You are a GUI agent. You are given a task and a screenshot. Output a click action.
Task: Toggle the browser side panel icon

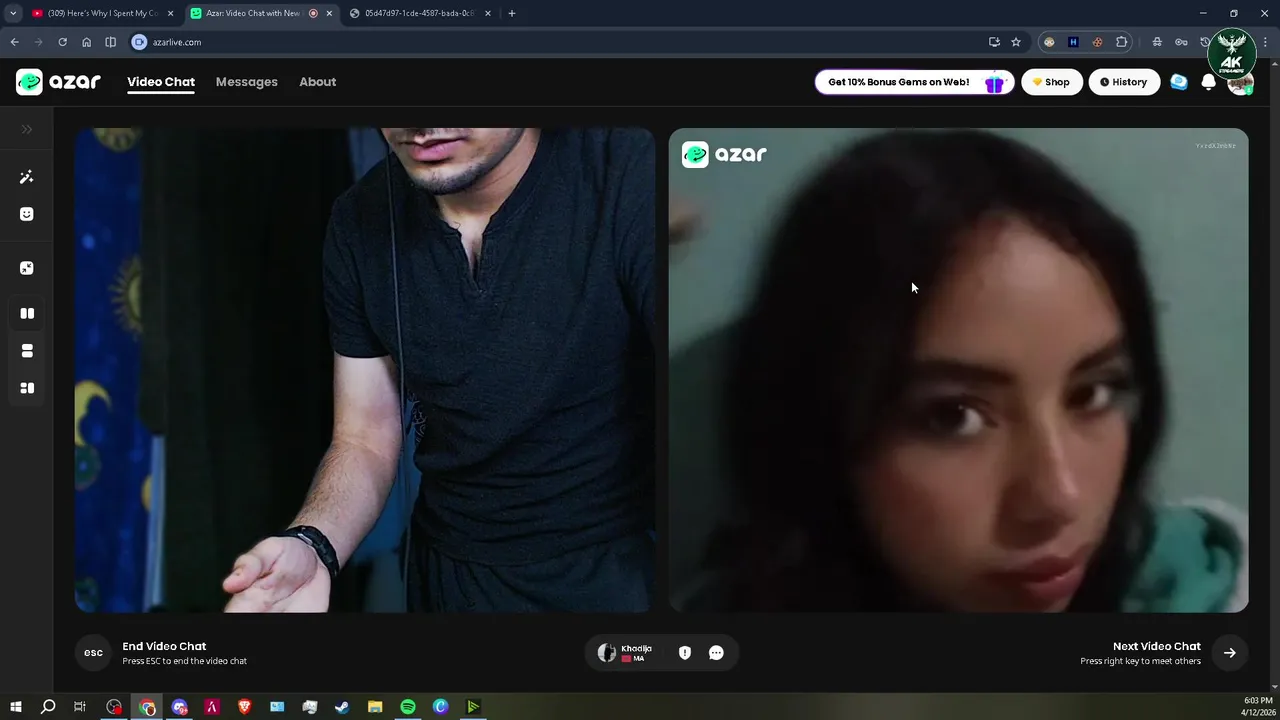click(110, 42)
